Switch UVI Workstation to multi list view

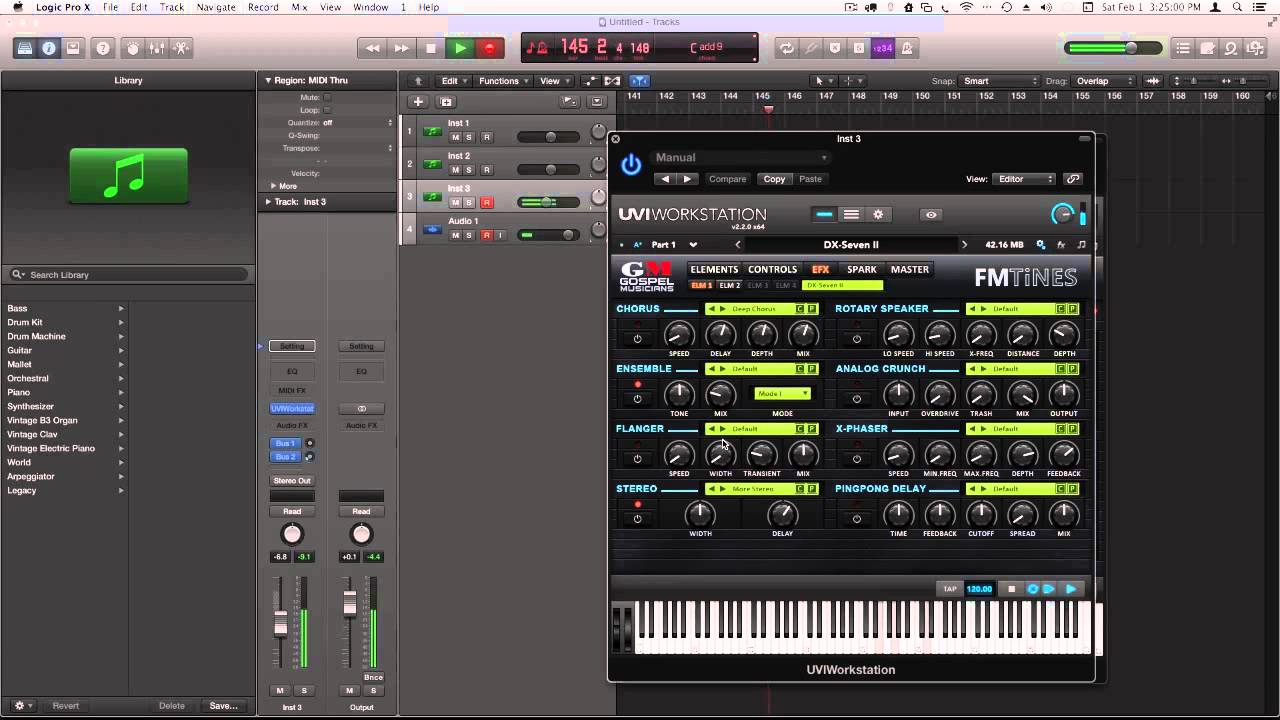(851, 214)
